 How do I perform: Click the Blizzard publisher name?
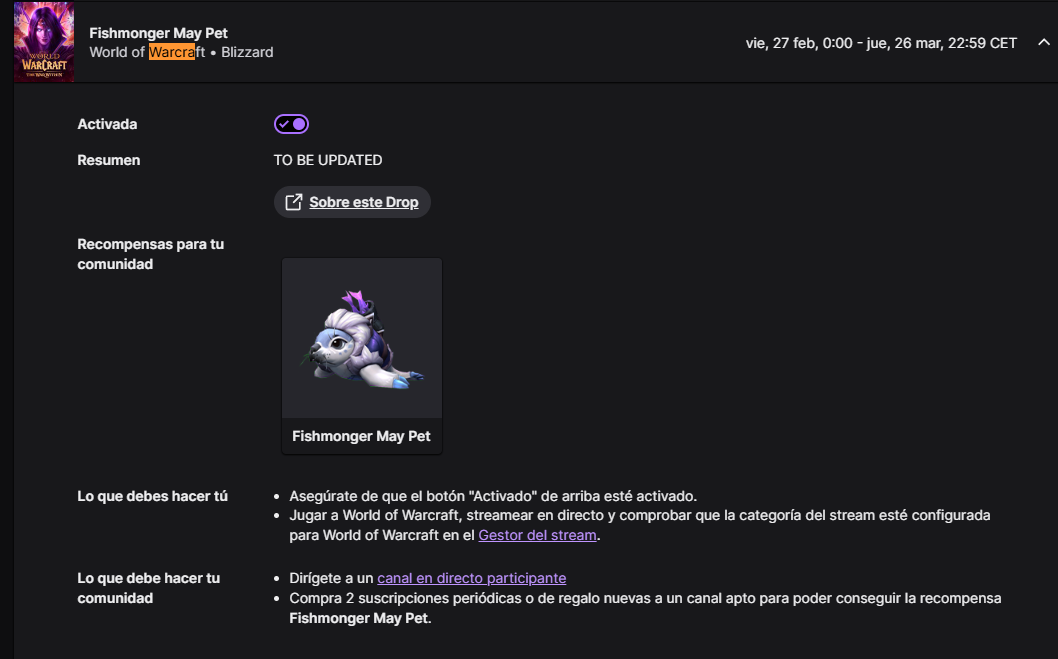pos(247,52)
